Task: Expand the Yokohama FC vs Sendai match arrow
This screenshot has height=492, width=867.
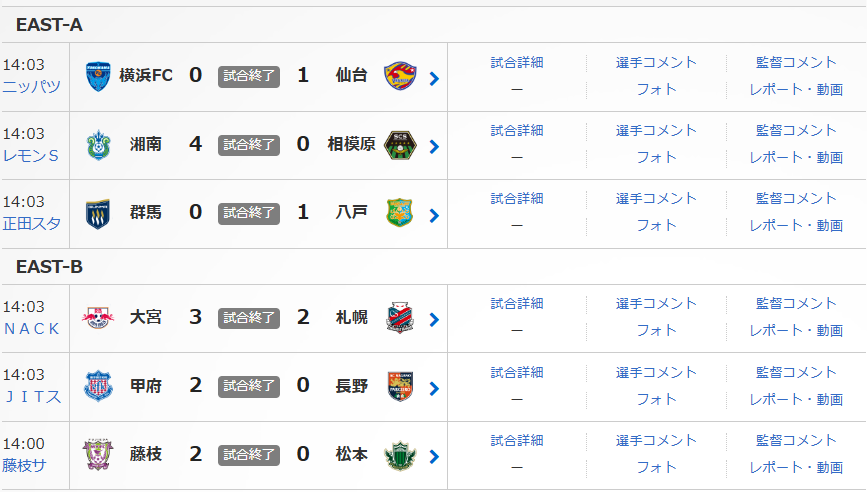Action: pos(434,78)
